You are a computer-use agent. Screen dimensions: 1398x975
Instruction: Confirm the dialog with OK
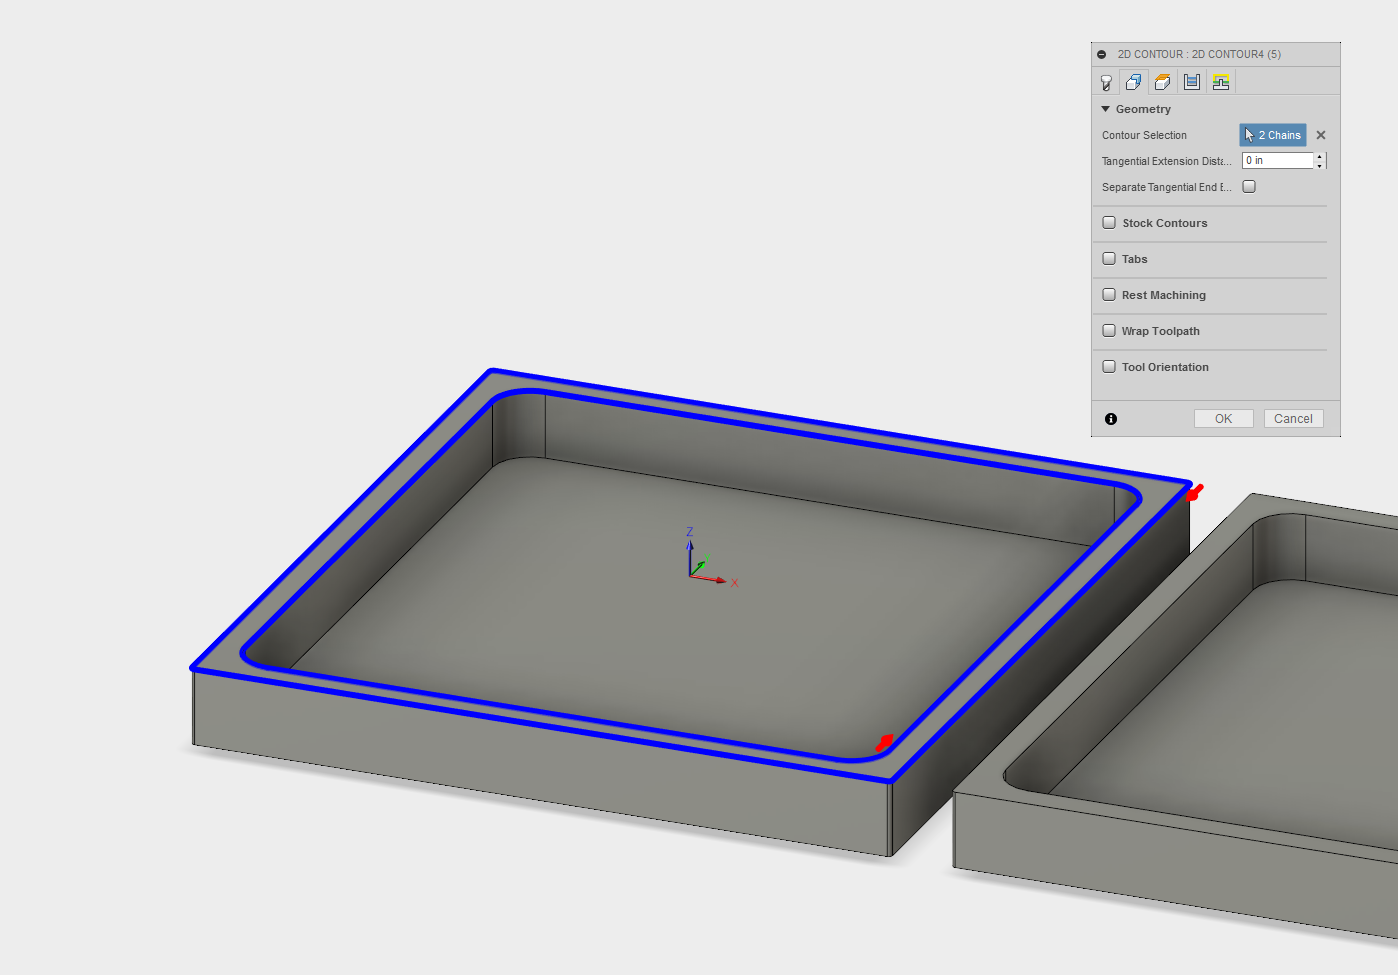tap(1224, 419)
